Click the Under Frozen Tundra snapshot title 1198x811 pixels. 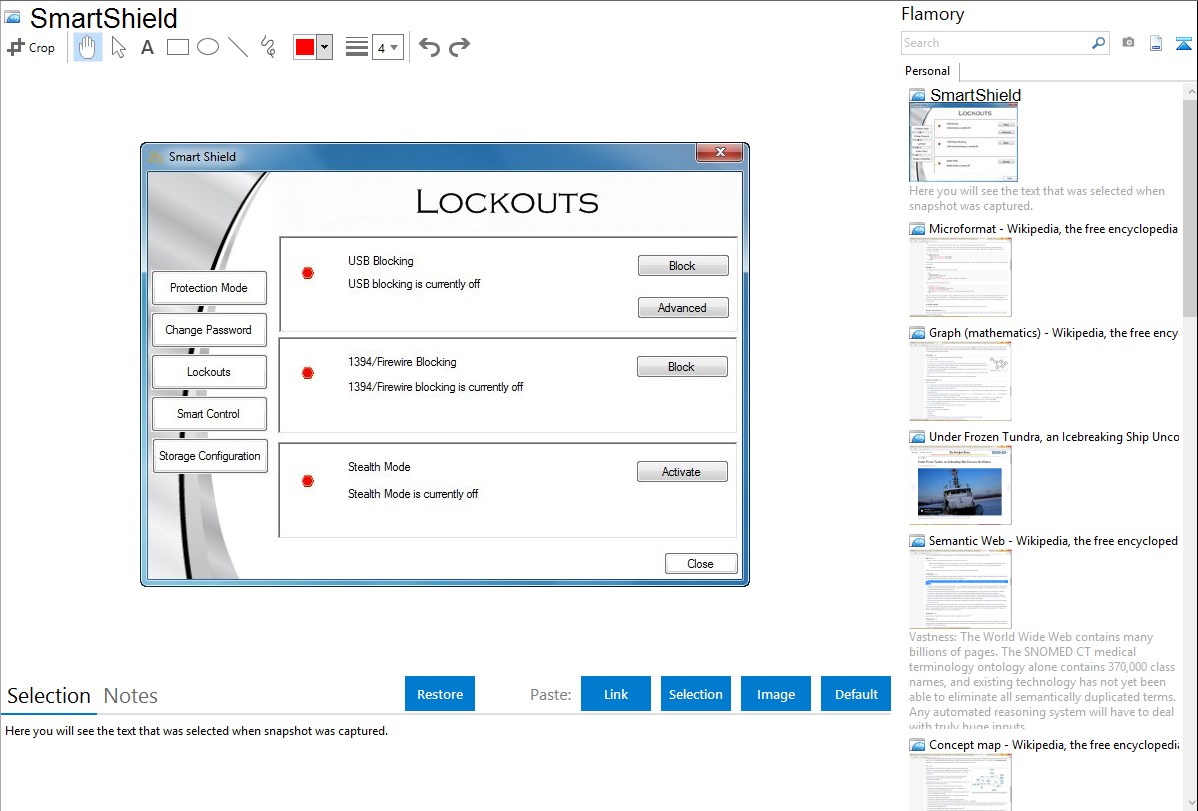tap(1054, 436)
